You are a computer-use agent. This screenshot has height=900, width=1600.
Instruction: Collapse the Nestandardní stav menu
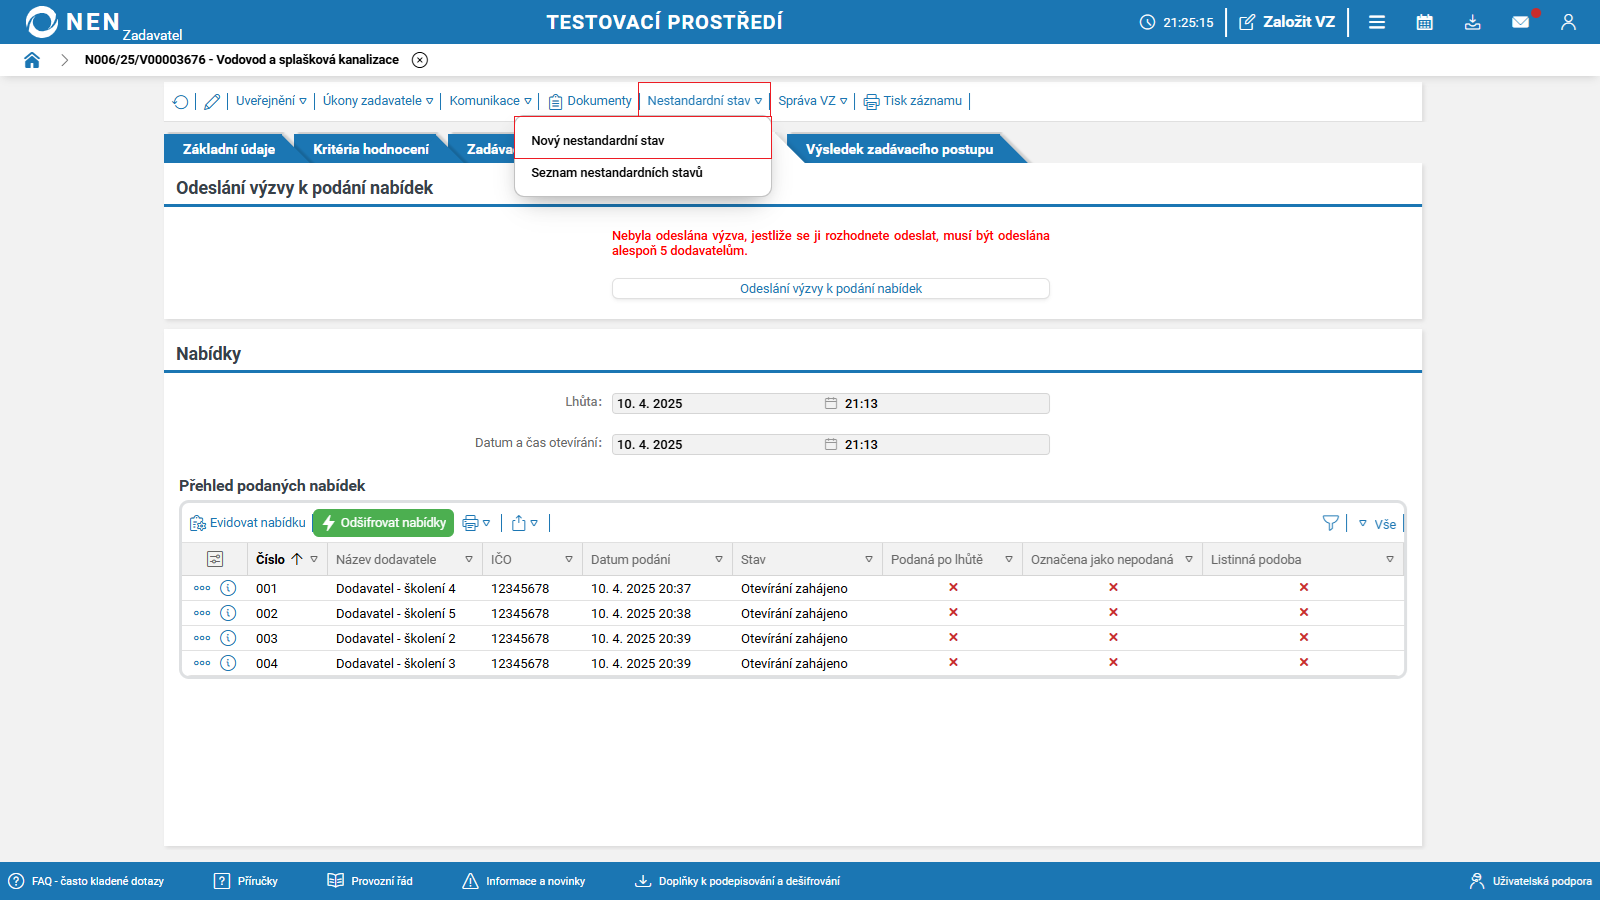[x=704, y=101]
